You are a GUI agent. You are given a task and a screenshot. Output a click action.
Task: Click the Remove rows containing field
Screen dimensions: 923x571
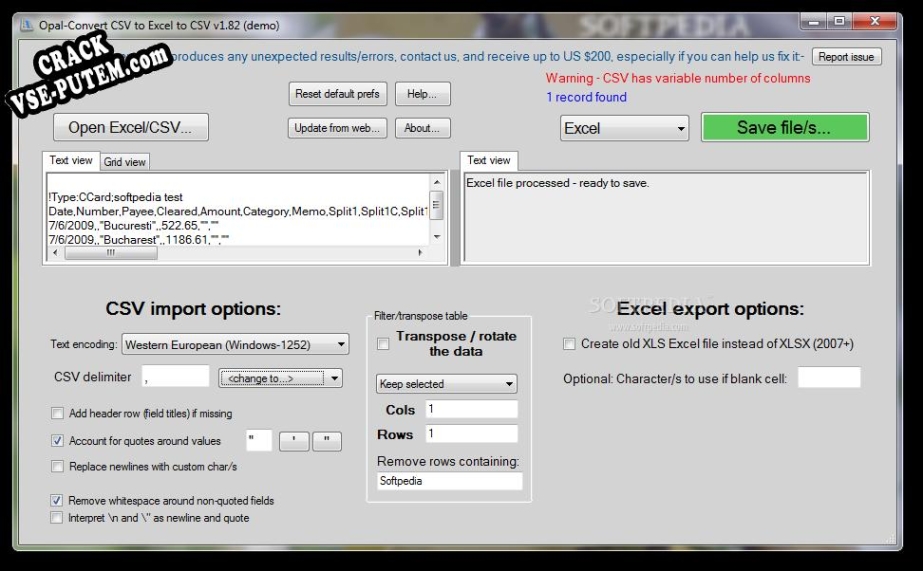[449, 481]
